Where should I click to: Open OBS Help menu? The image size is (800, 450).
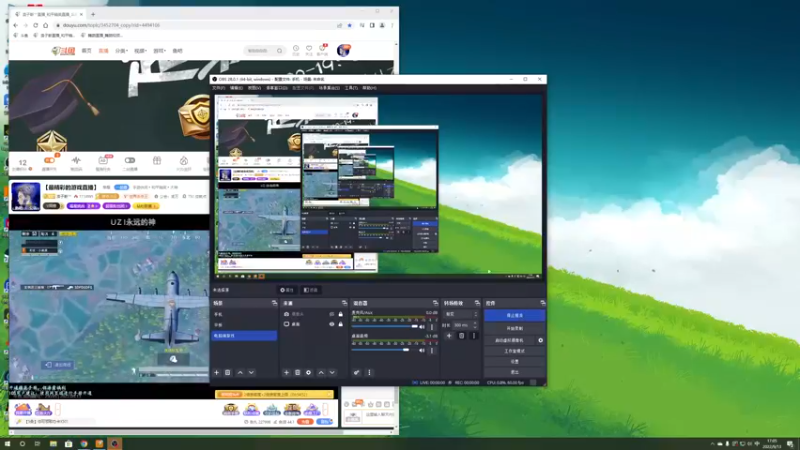[x=369, y=88]
